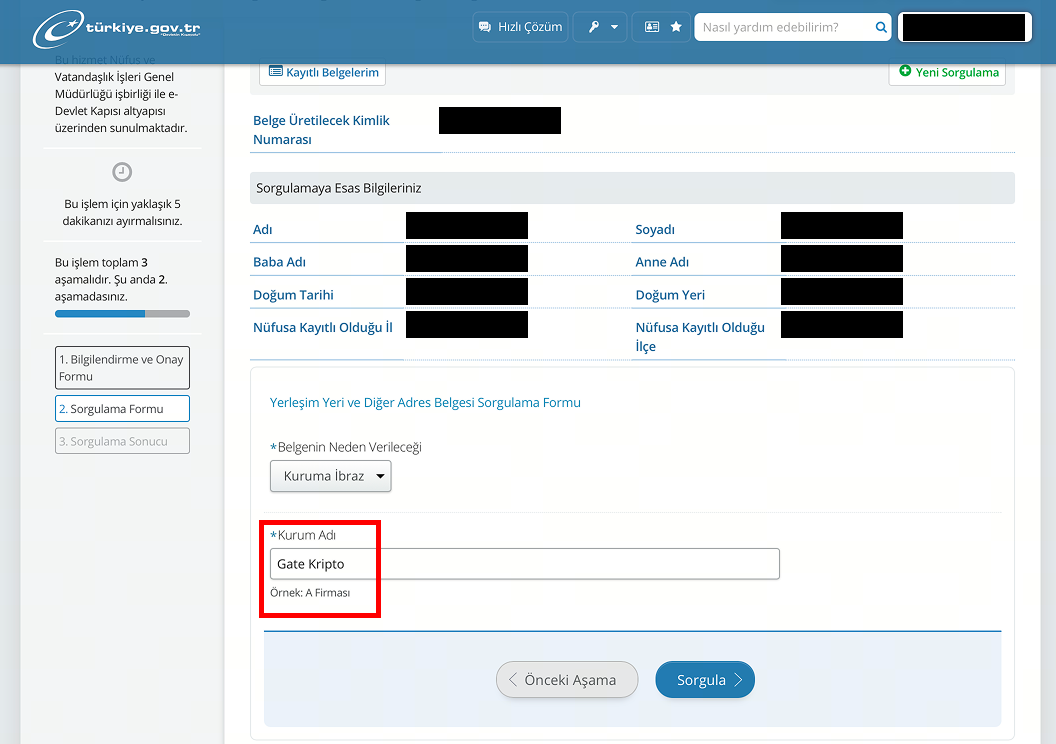This screenshot has height=744, width=1056.
Task: Open the Kuruma İbraz reason dropdown
Action: 330,476
